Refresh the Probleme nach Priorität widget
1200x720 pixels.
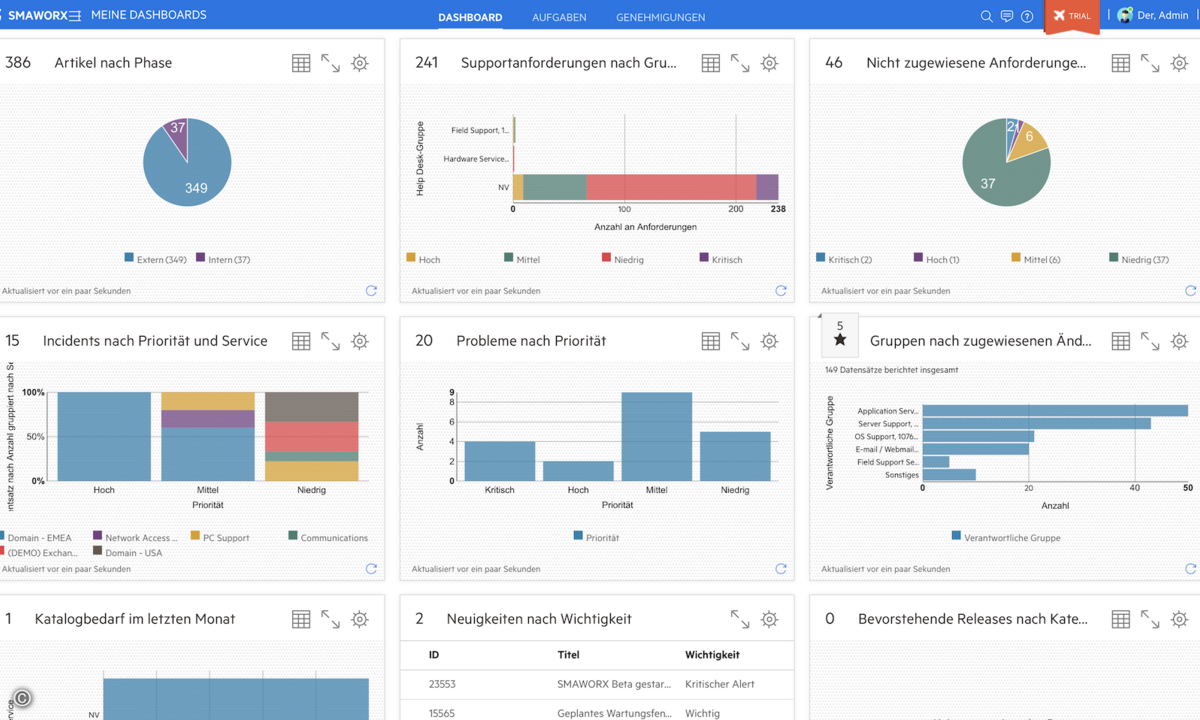[x=781, y=569]
